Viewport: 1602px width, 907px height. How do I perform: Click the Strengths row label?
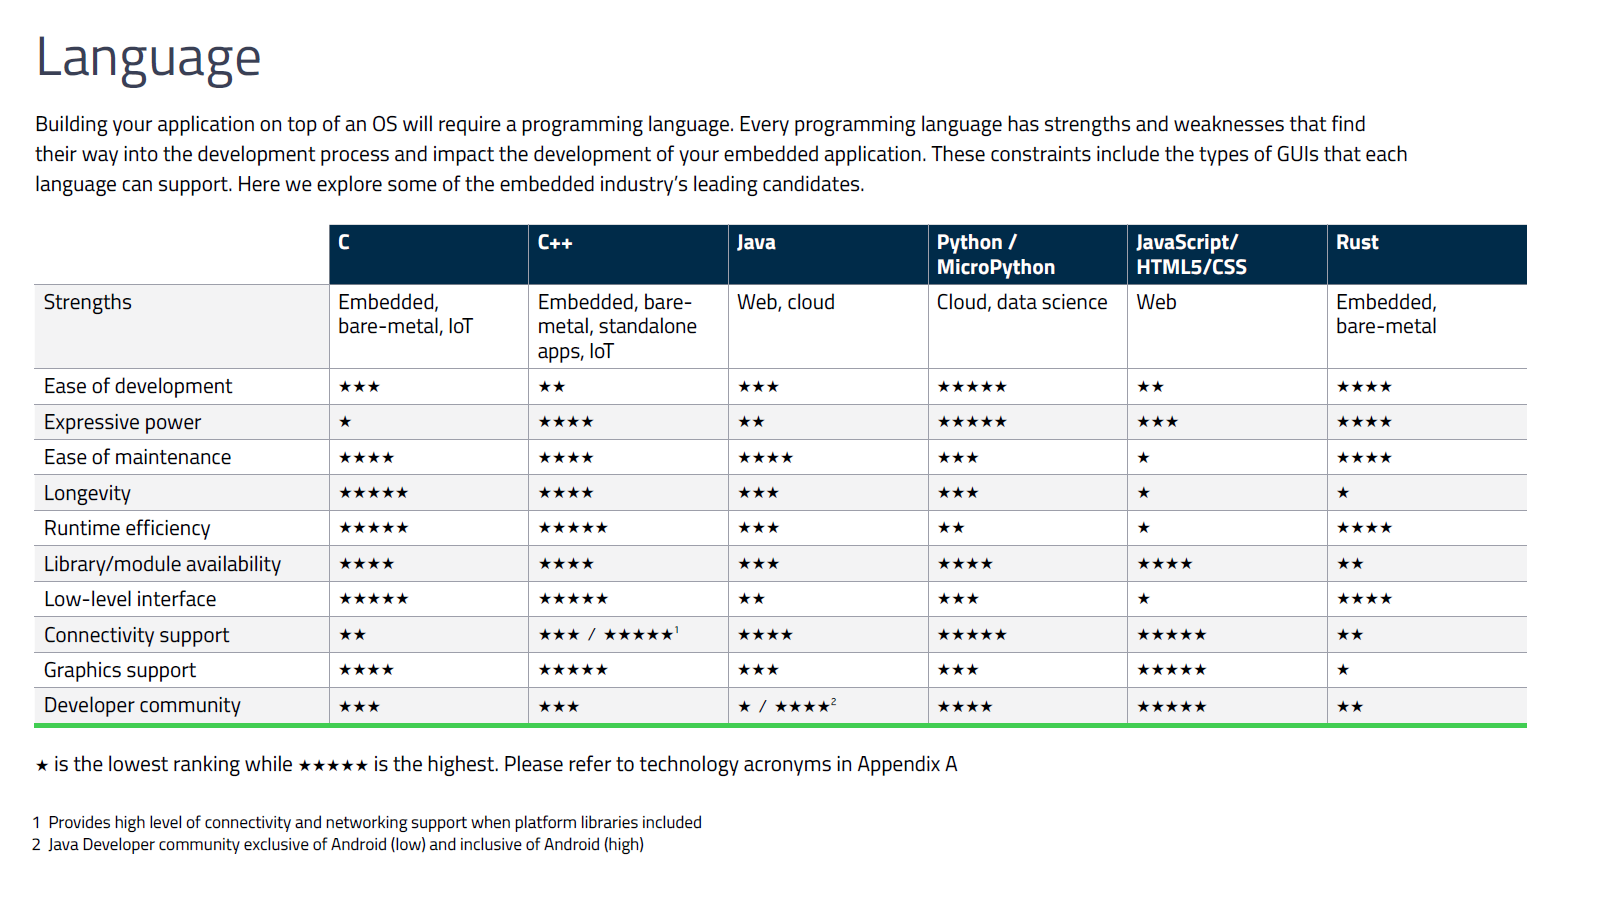tap(88, 302)
